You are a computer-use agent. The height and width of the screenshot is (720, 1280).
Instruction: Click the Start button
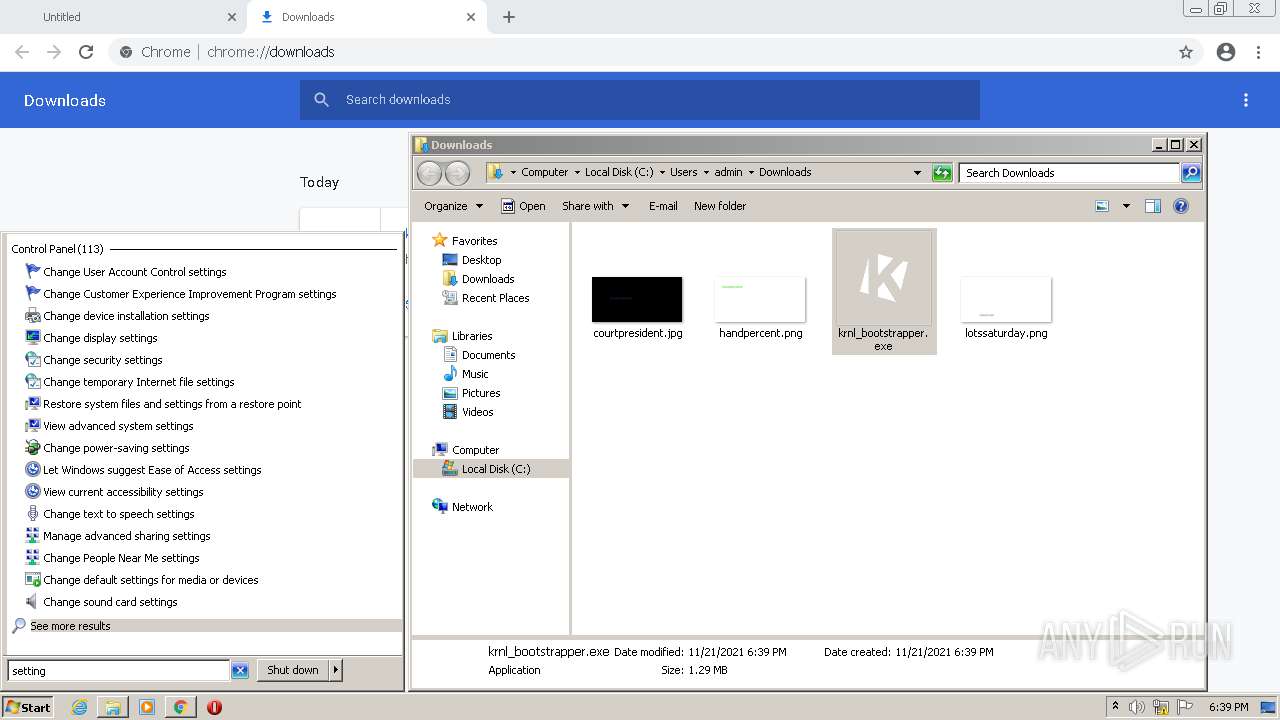(x=28, y=707)
